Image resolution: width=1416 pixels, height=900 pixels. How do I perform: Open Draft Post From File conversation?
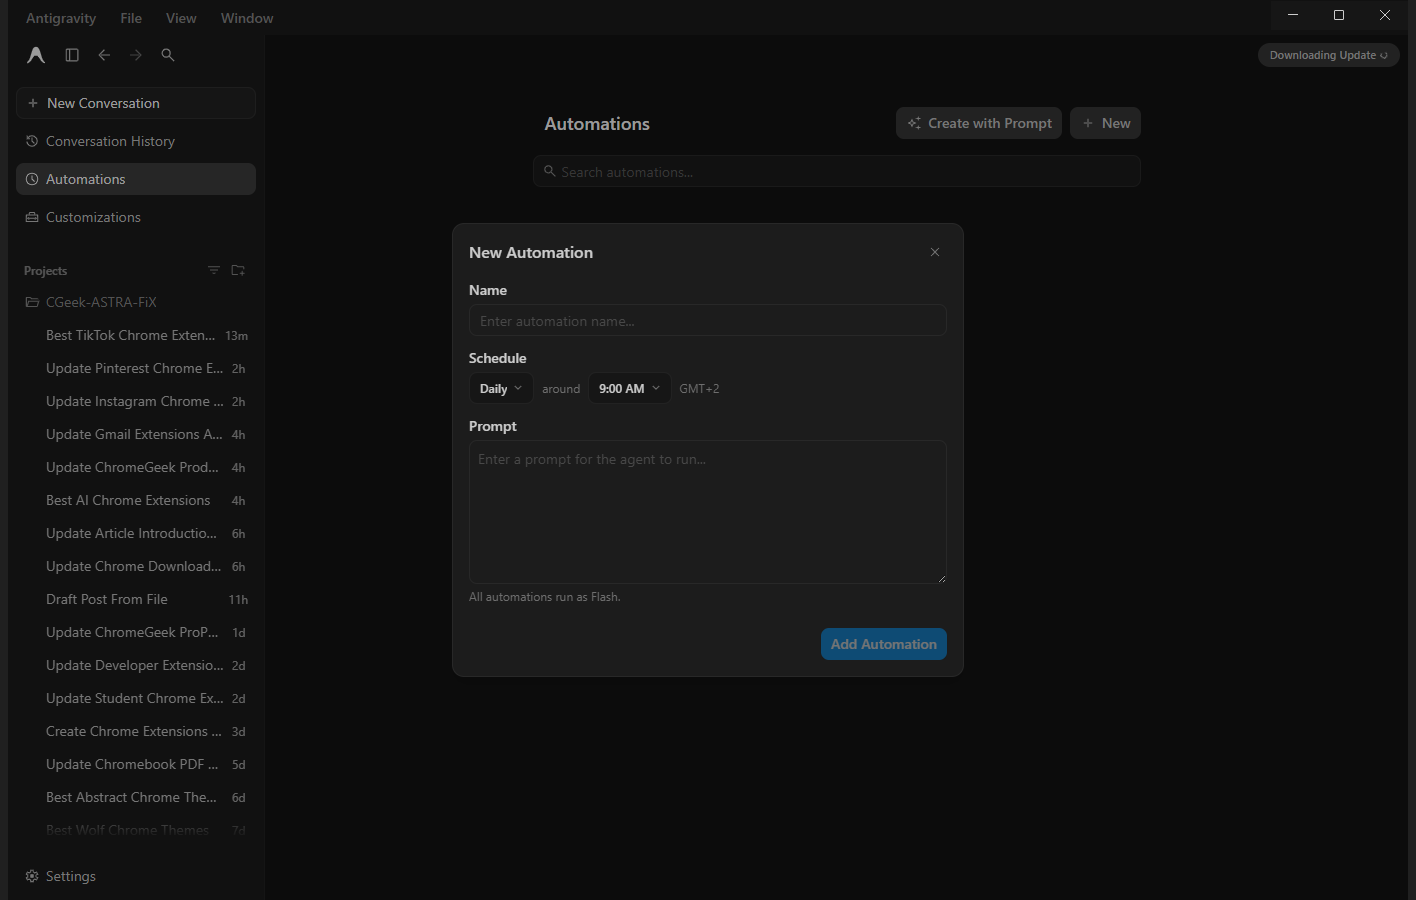pyautogui.click(x=136, y=599)
